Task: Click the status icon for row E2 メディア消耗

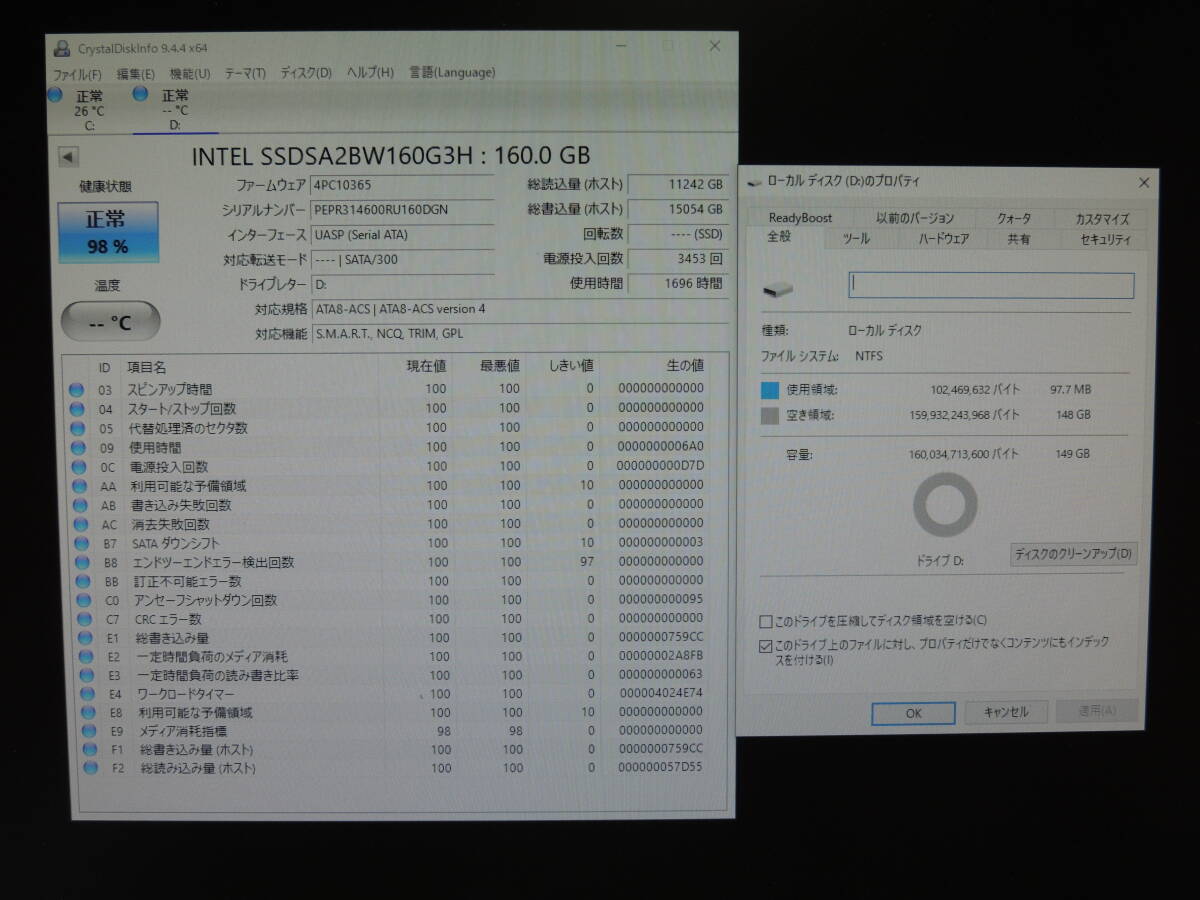Action: pos(86,656)
